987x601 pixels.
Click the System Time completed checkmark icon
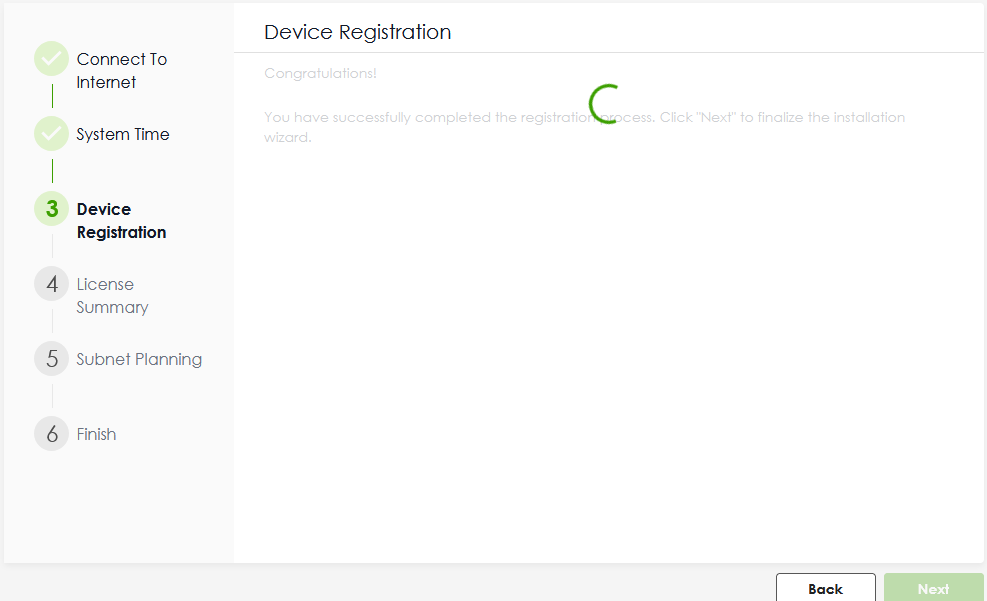coord(52,134)
